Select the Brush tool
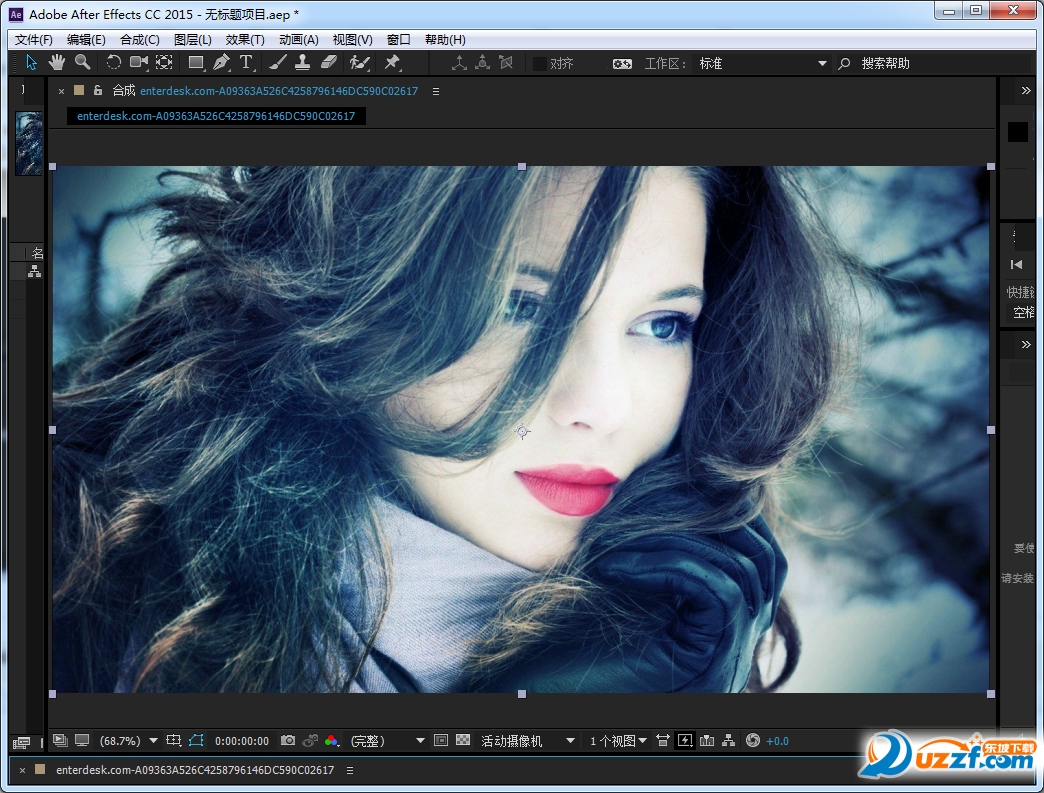This screenshot has width=1044, height=793. tap(278, 63)
